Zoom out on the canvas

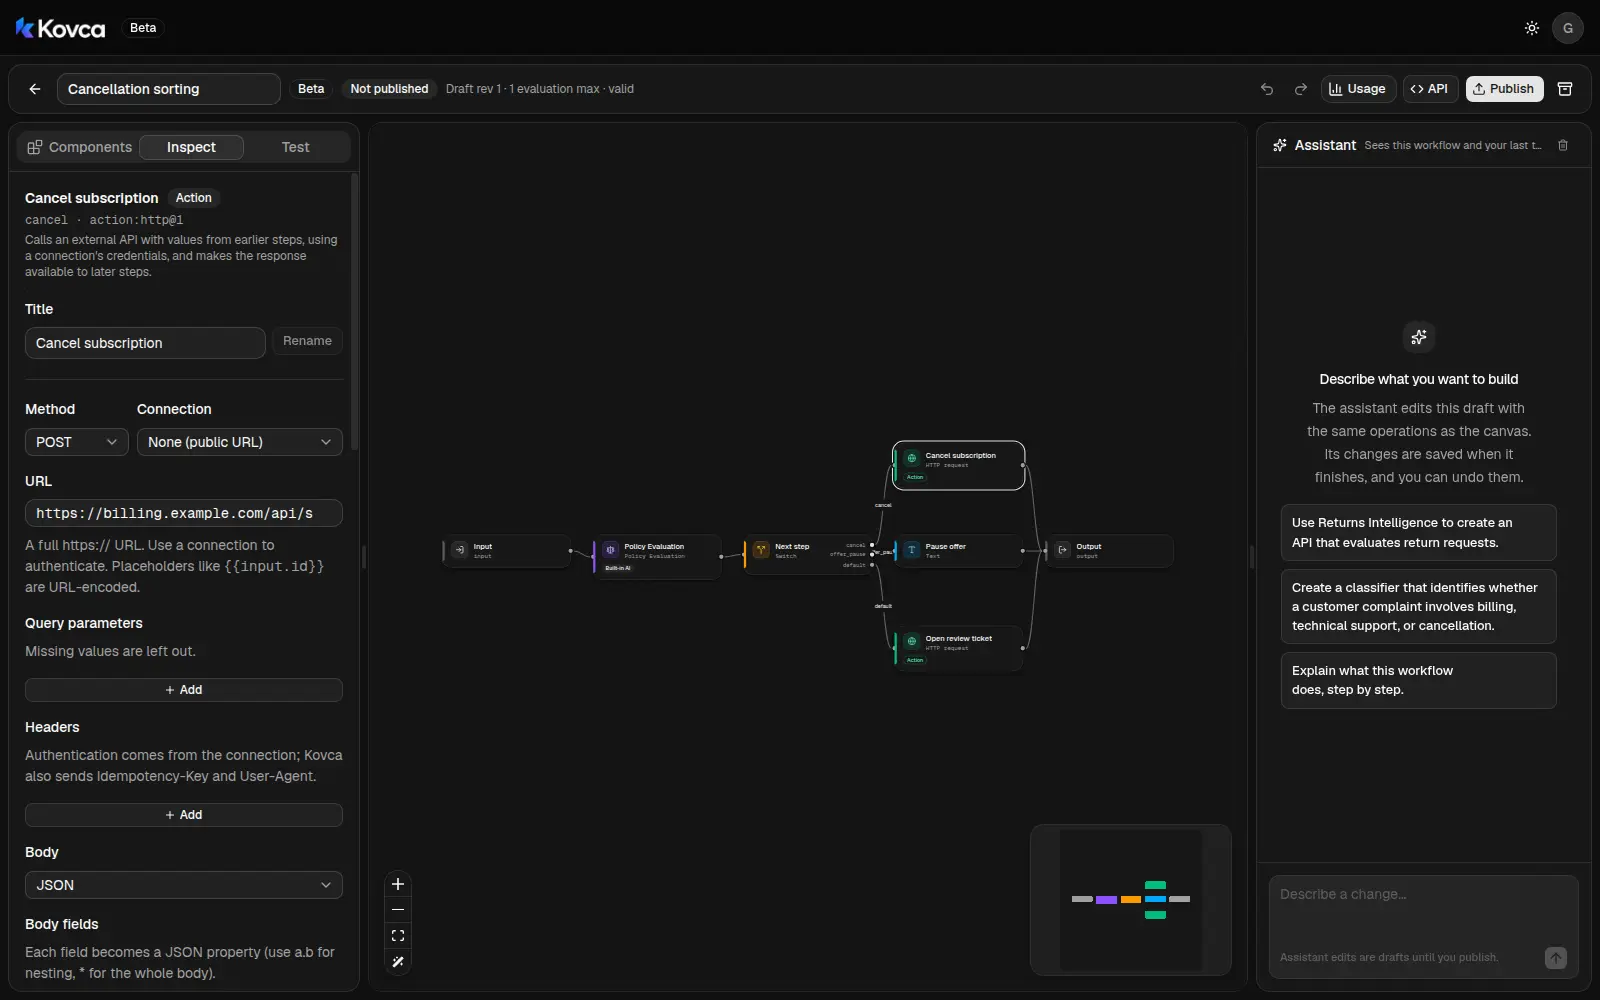(x=398, y=910)
